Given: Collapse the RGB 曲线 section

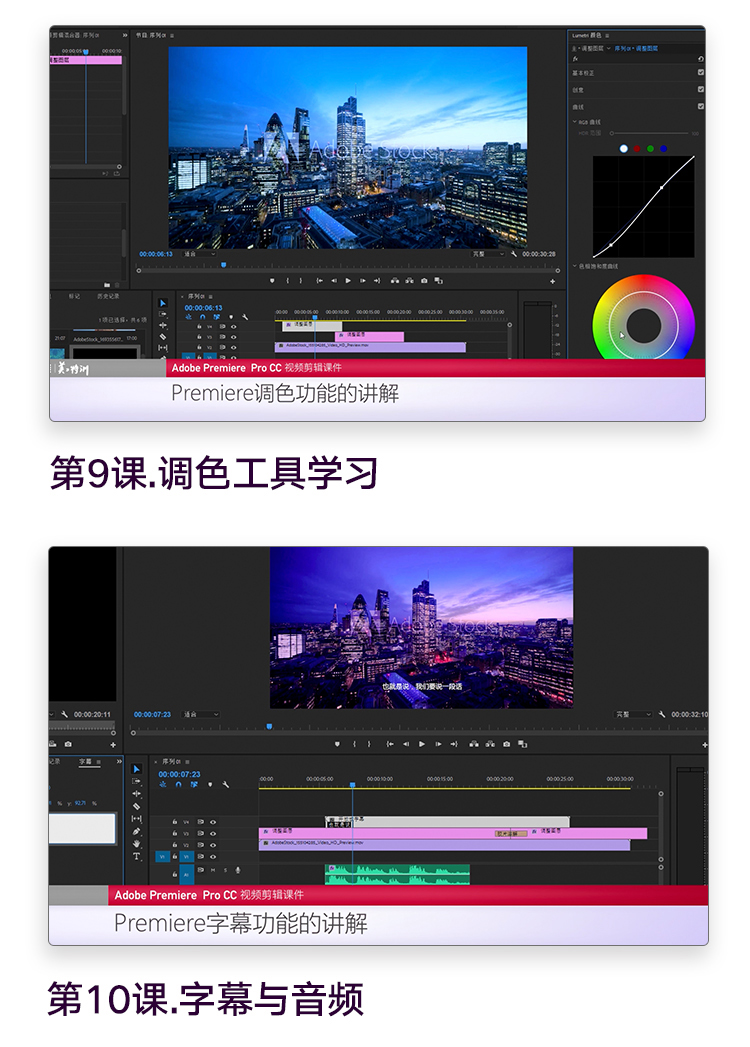Looking at the screenshot, I should tap(574, 122).
